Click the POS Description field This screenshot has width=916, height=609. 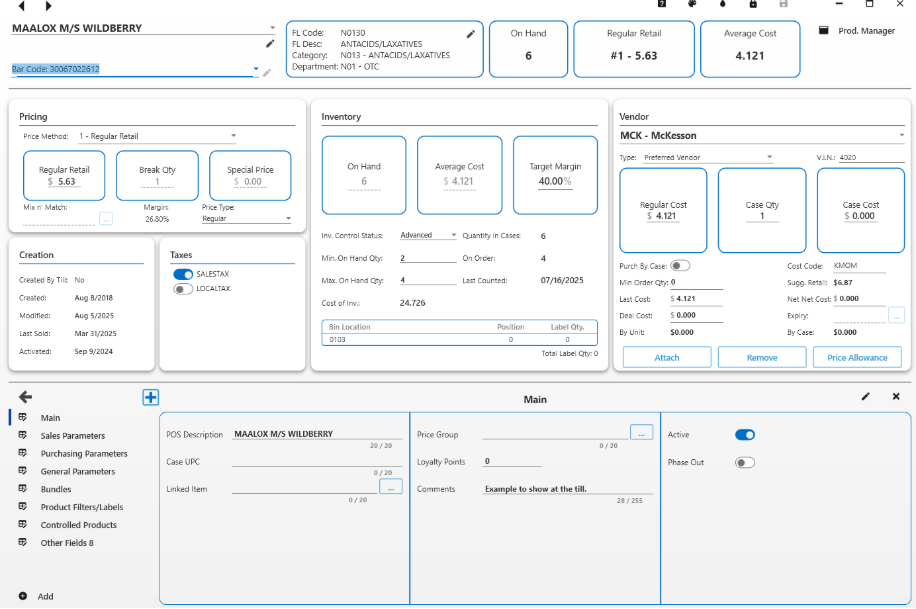click(317, 434)
